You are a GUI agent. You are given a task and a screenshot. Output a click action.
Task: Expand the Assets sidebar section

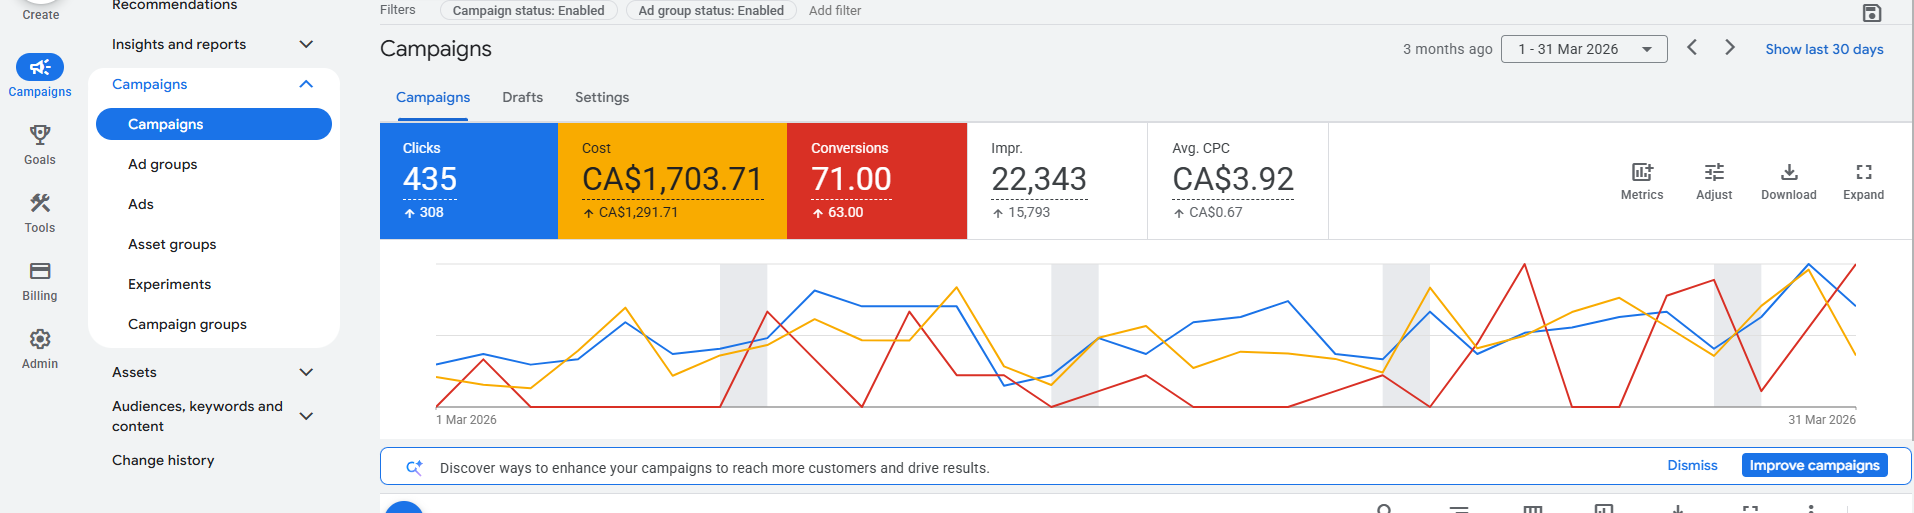tap(306, 372)
